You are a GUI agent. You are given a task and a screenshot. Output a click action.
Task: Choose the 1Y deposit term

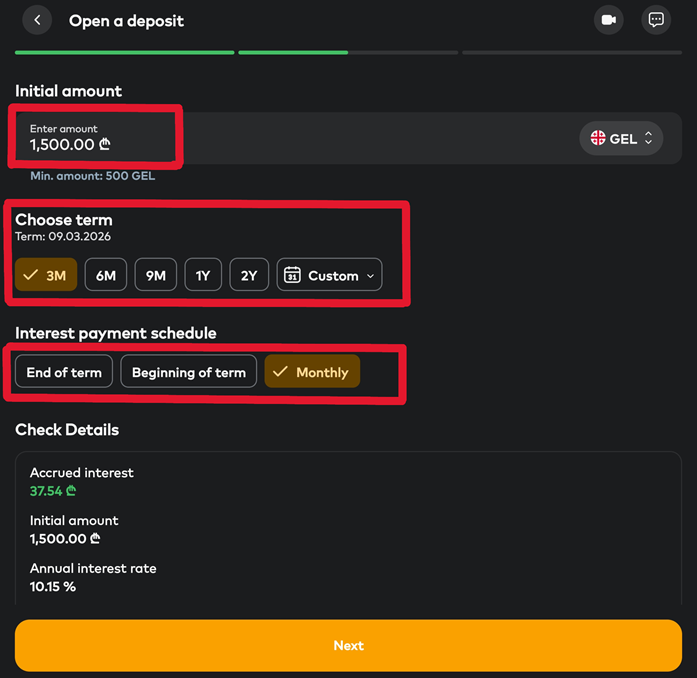(203, 275)
